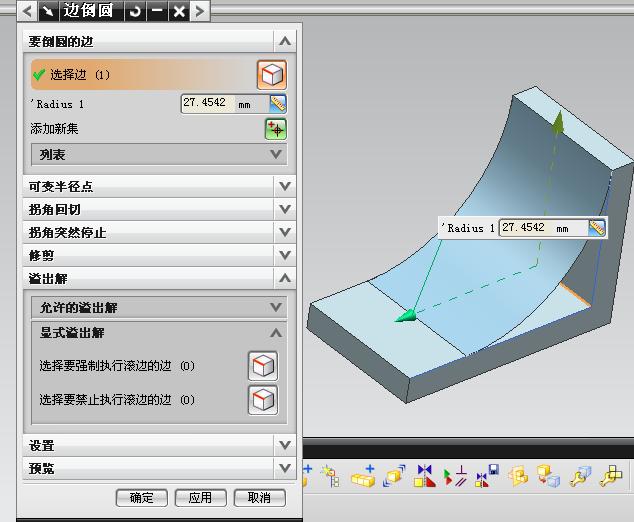Screen dimensions: 634x522
Task: Expand the 列表 list group
Action: point(276,154)
